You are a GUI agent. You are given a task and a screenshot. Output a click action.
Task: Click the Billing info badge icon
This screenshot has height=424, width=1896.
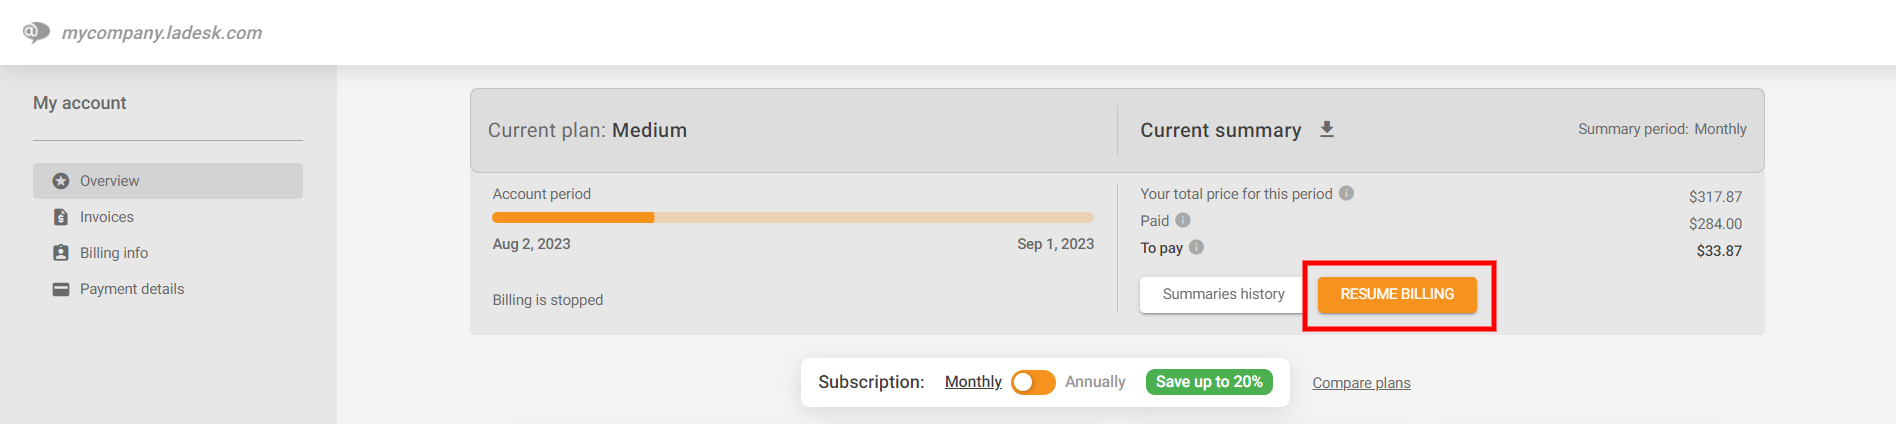tap(61, 253)
